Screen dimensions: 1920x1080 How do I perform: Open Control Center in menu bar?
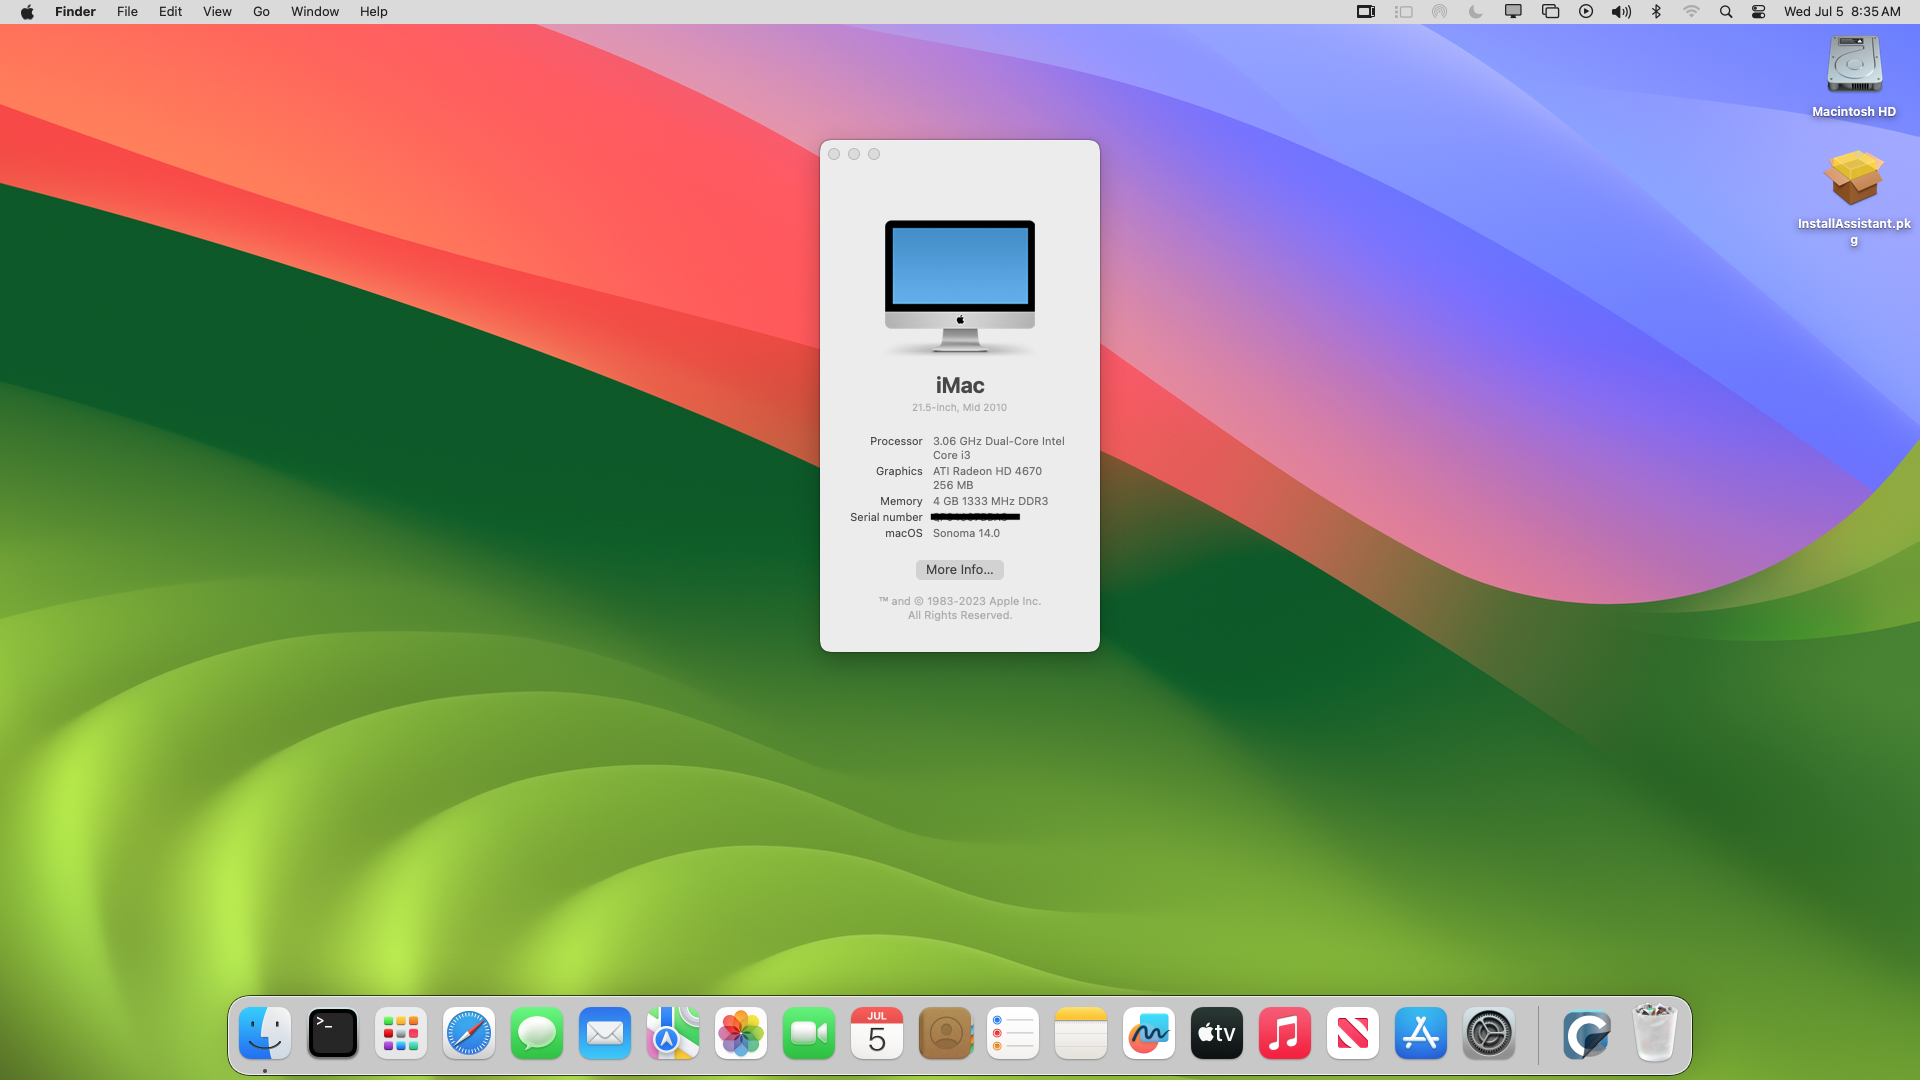pos(1759,12)
